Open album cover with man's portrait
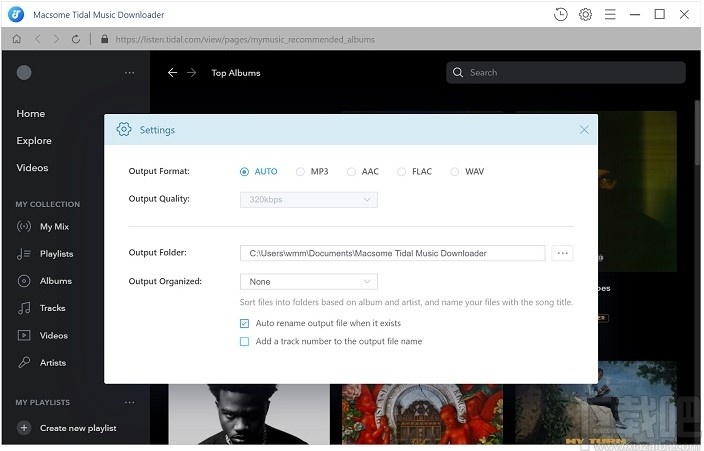The image size is (704, 451). (249, 414)
